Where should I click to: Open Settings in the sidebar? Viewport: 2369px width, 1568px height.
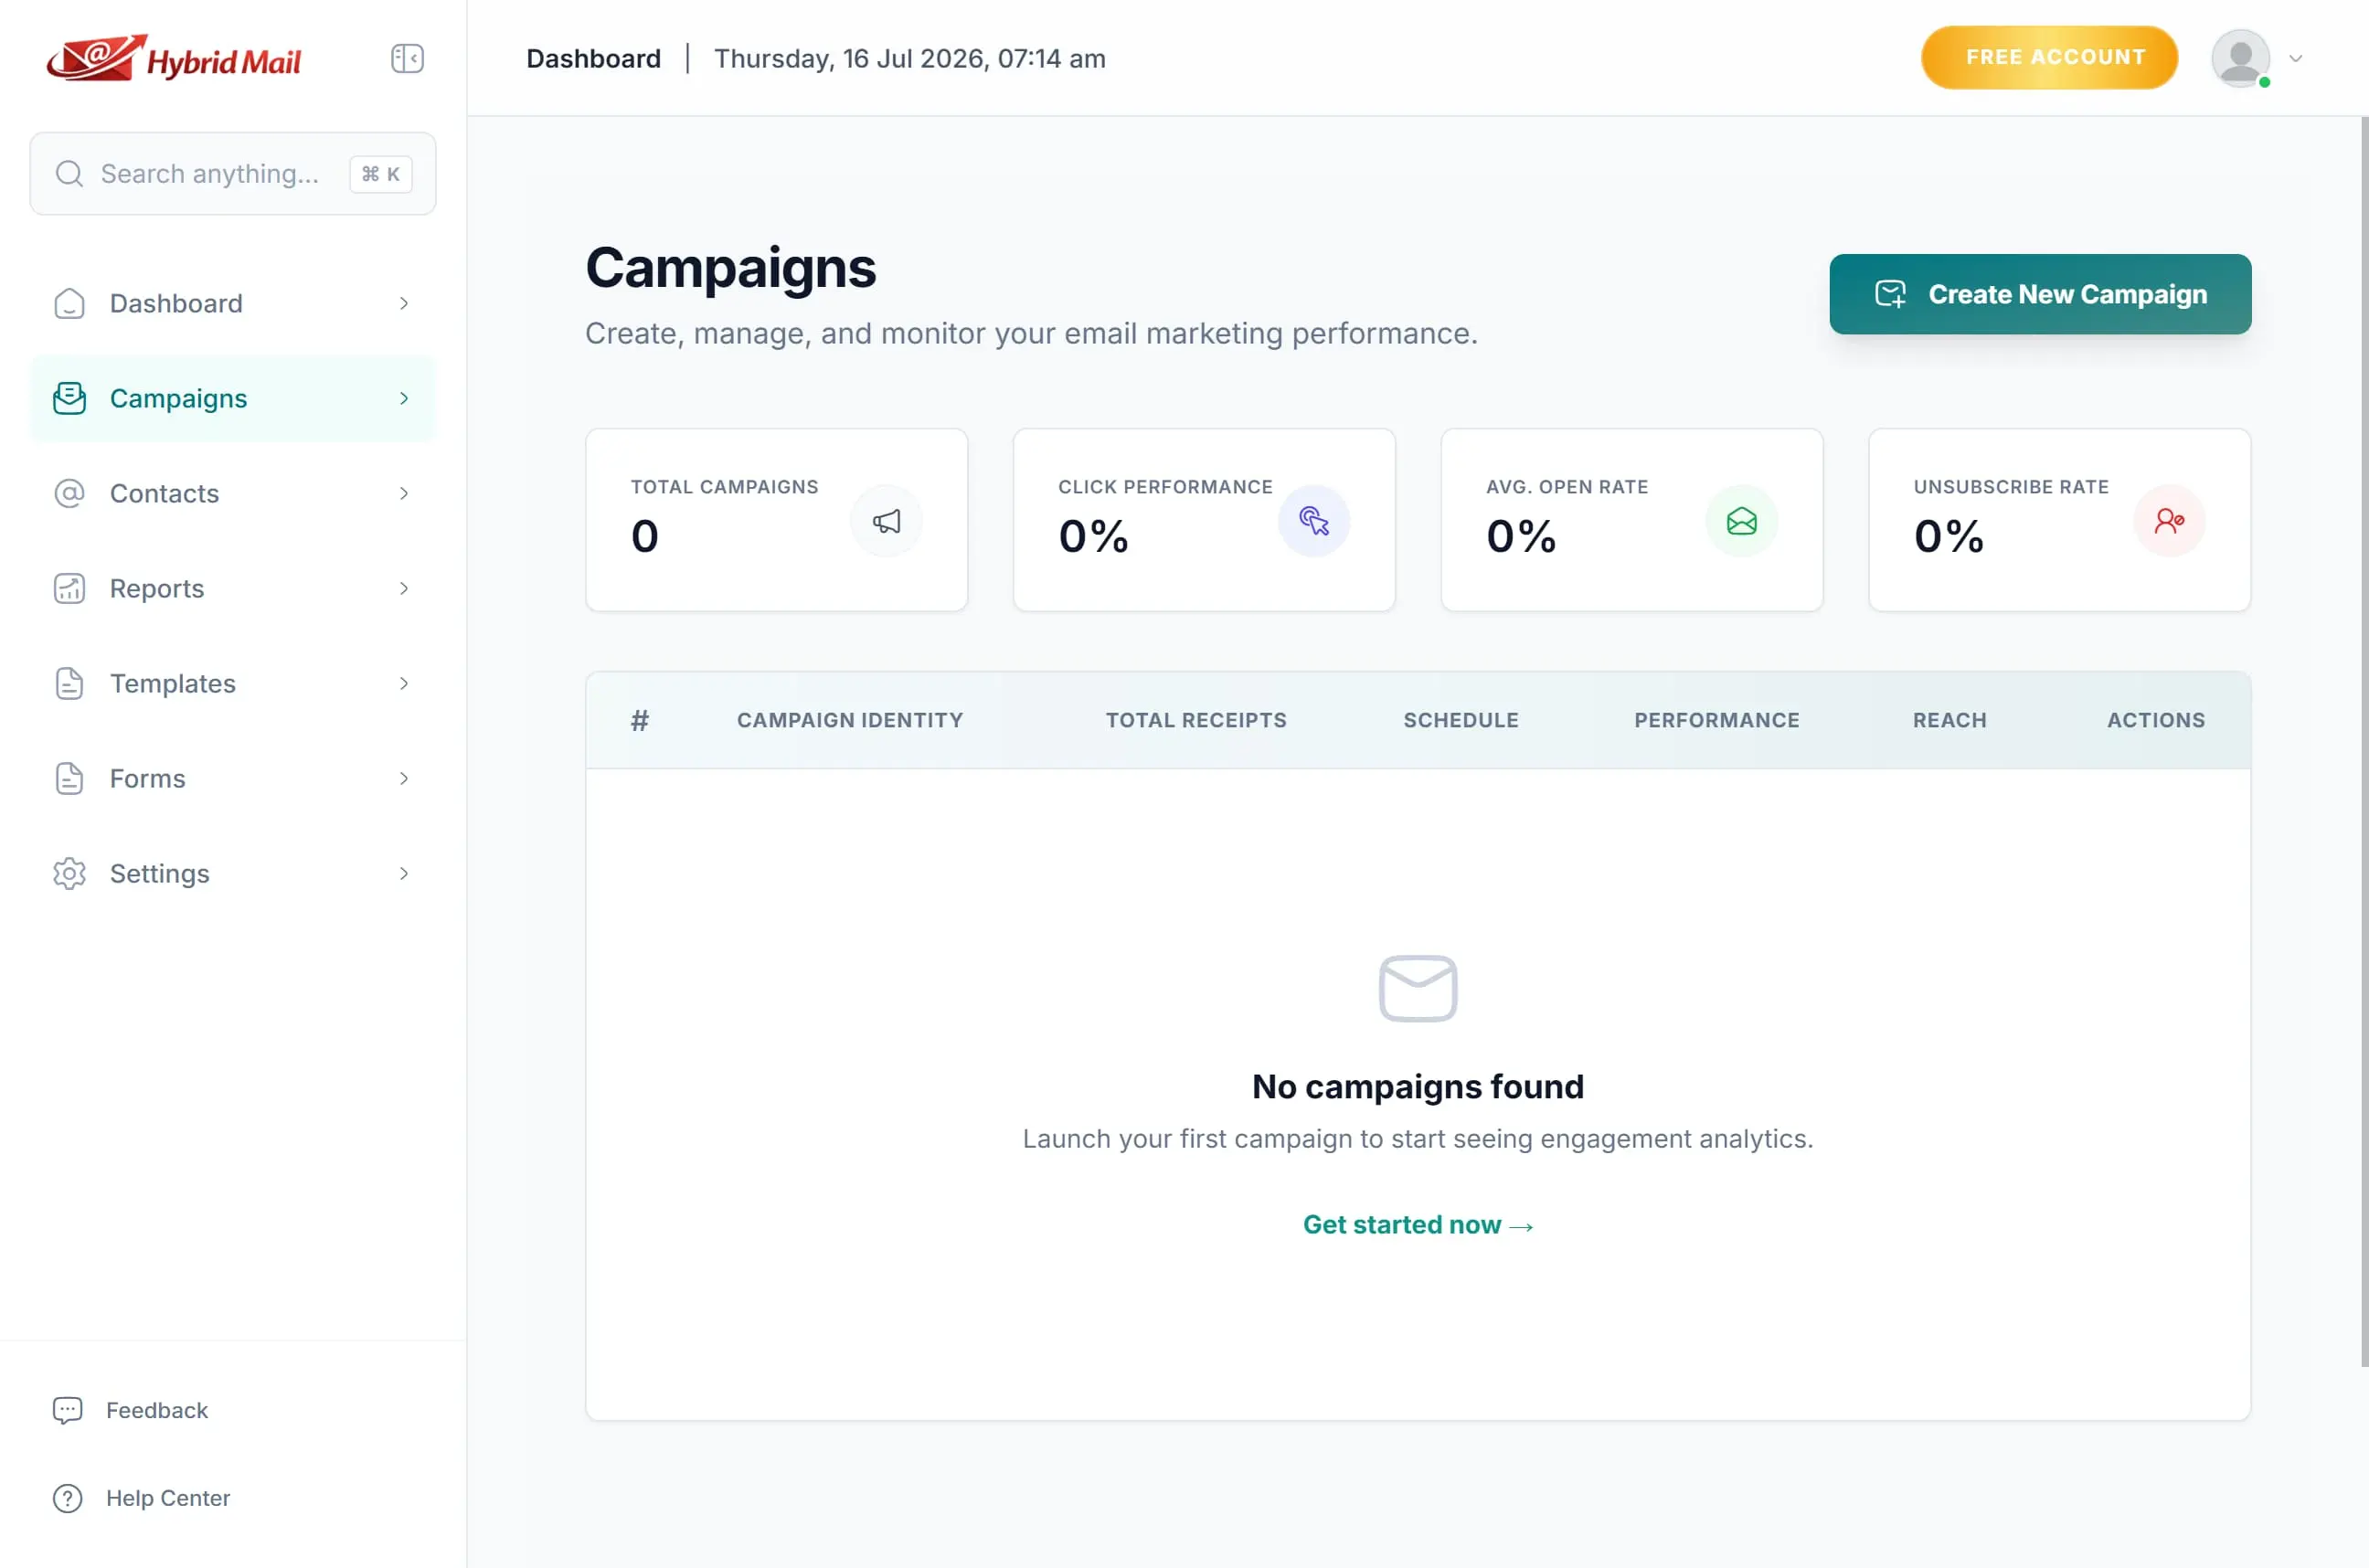click(233, 873)
